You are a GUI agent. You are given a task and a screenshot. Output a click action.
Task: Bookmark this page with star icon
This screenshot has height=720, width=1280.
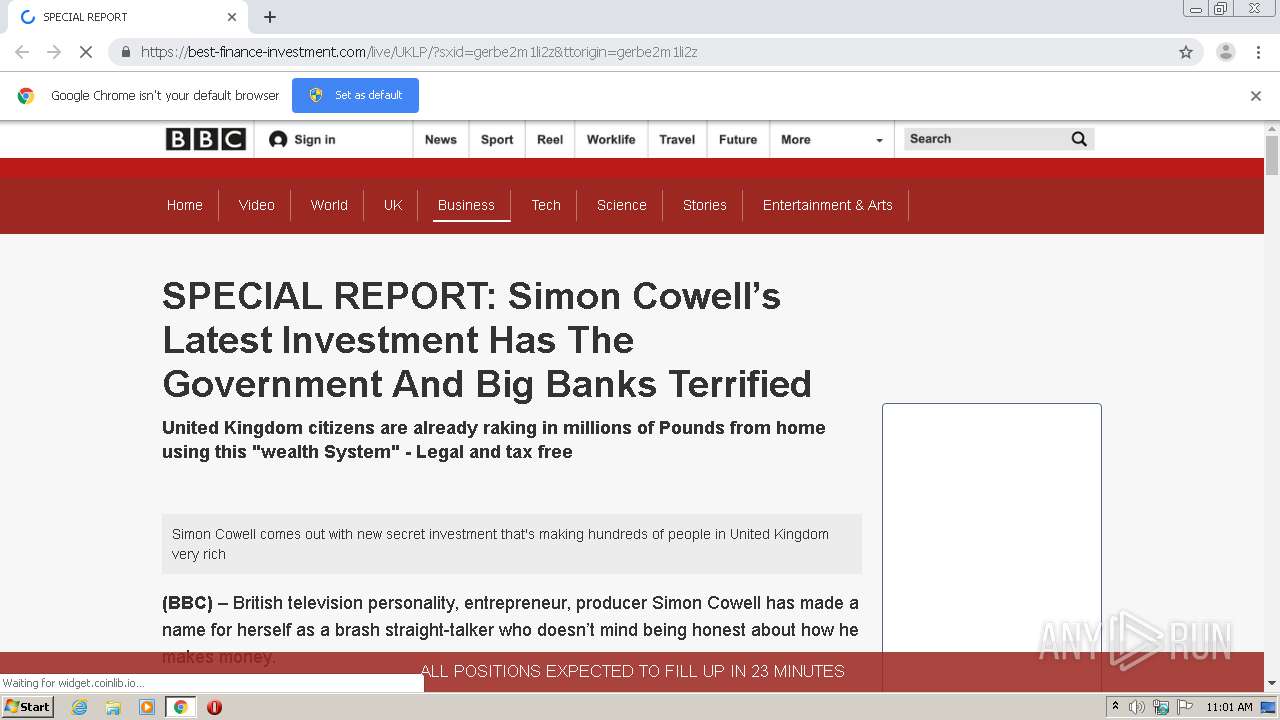pos(1186,52)
